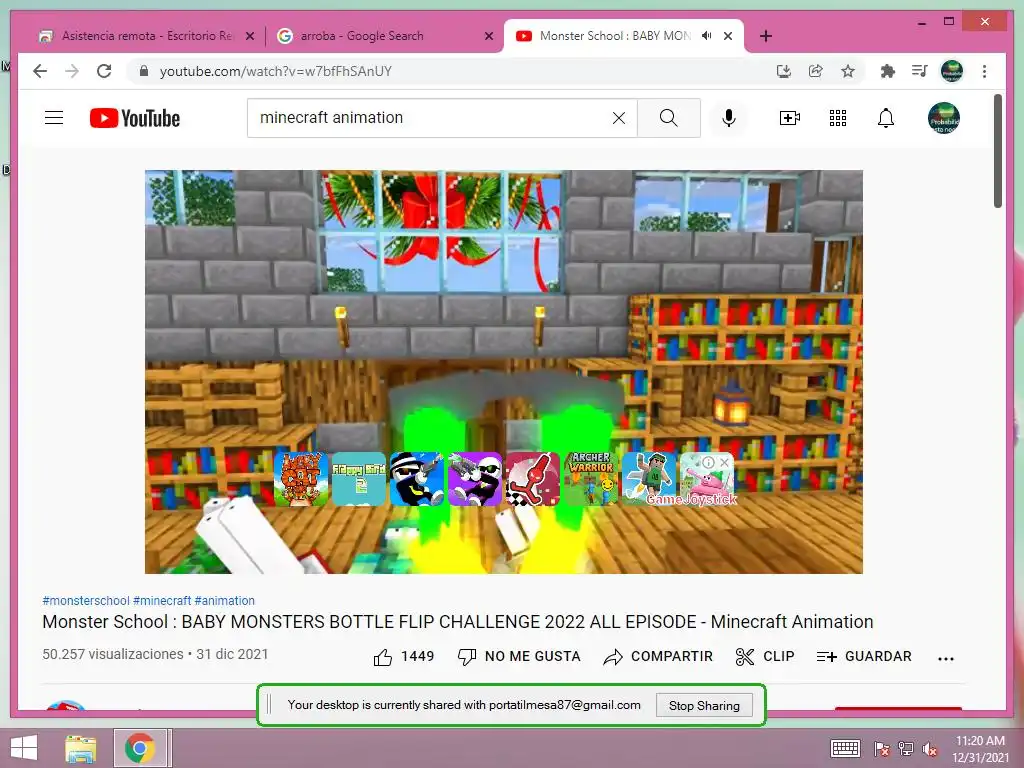1024x768 pixels.
Task: Open File Explorer from the taskbar
Action: click(80, 748)
